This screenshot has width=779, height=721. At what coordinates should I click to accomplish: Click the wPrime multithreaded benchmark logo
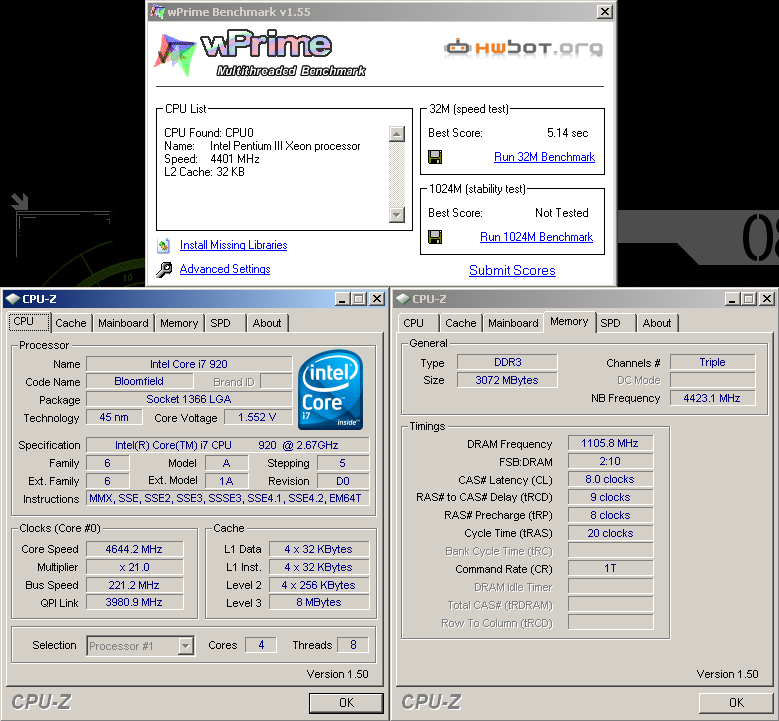pyautogui.click(x=261, y=55)
